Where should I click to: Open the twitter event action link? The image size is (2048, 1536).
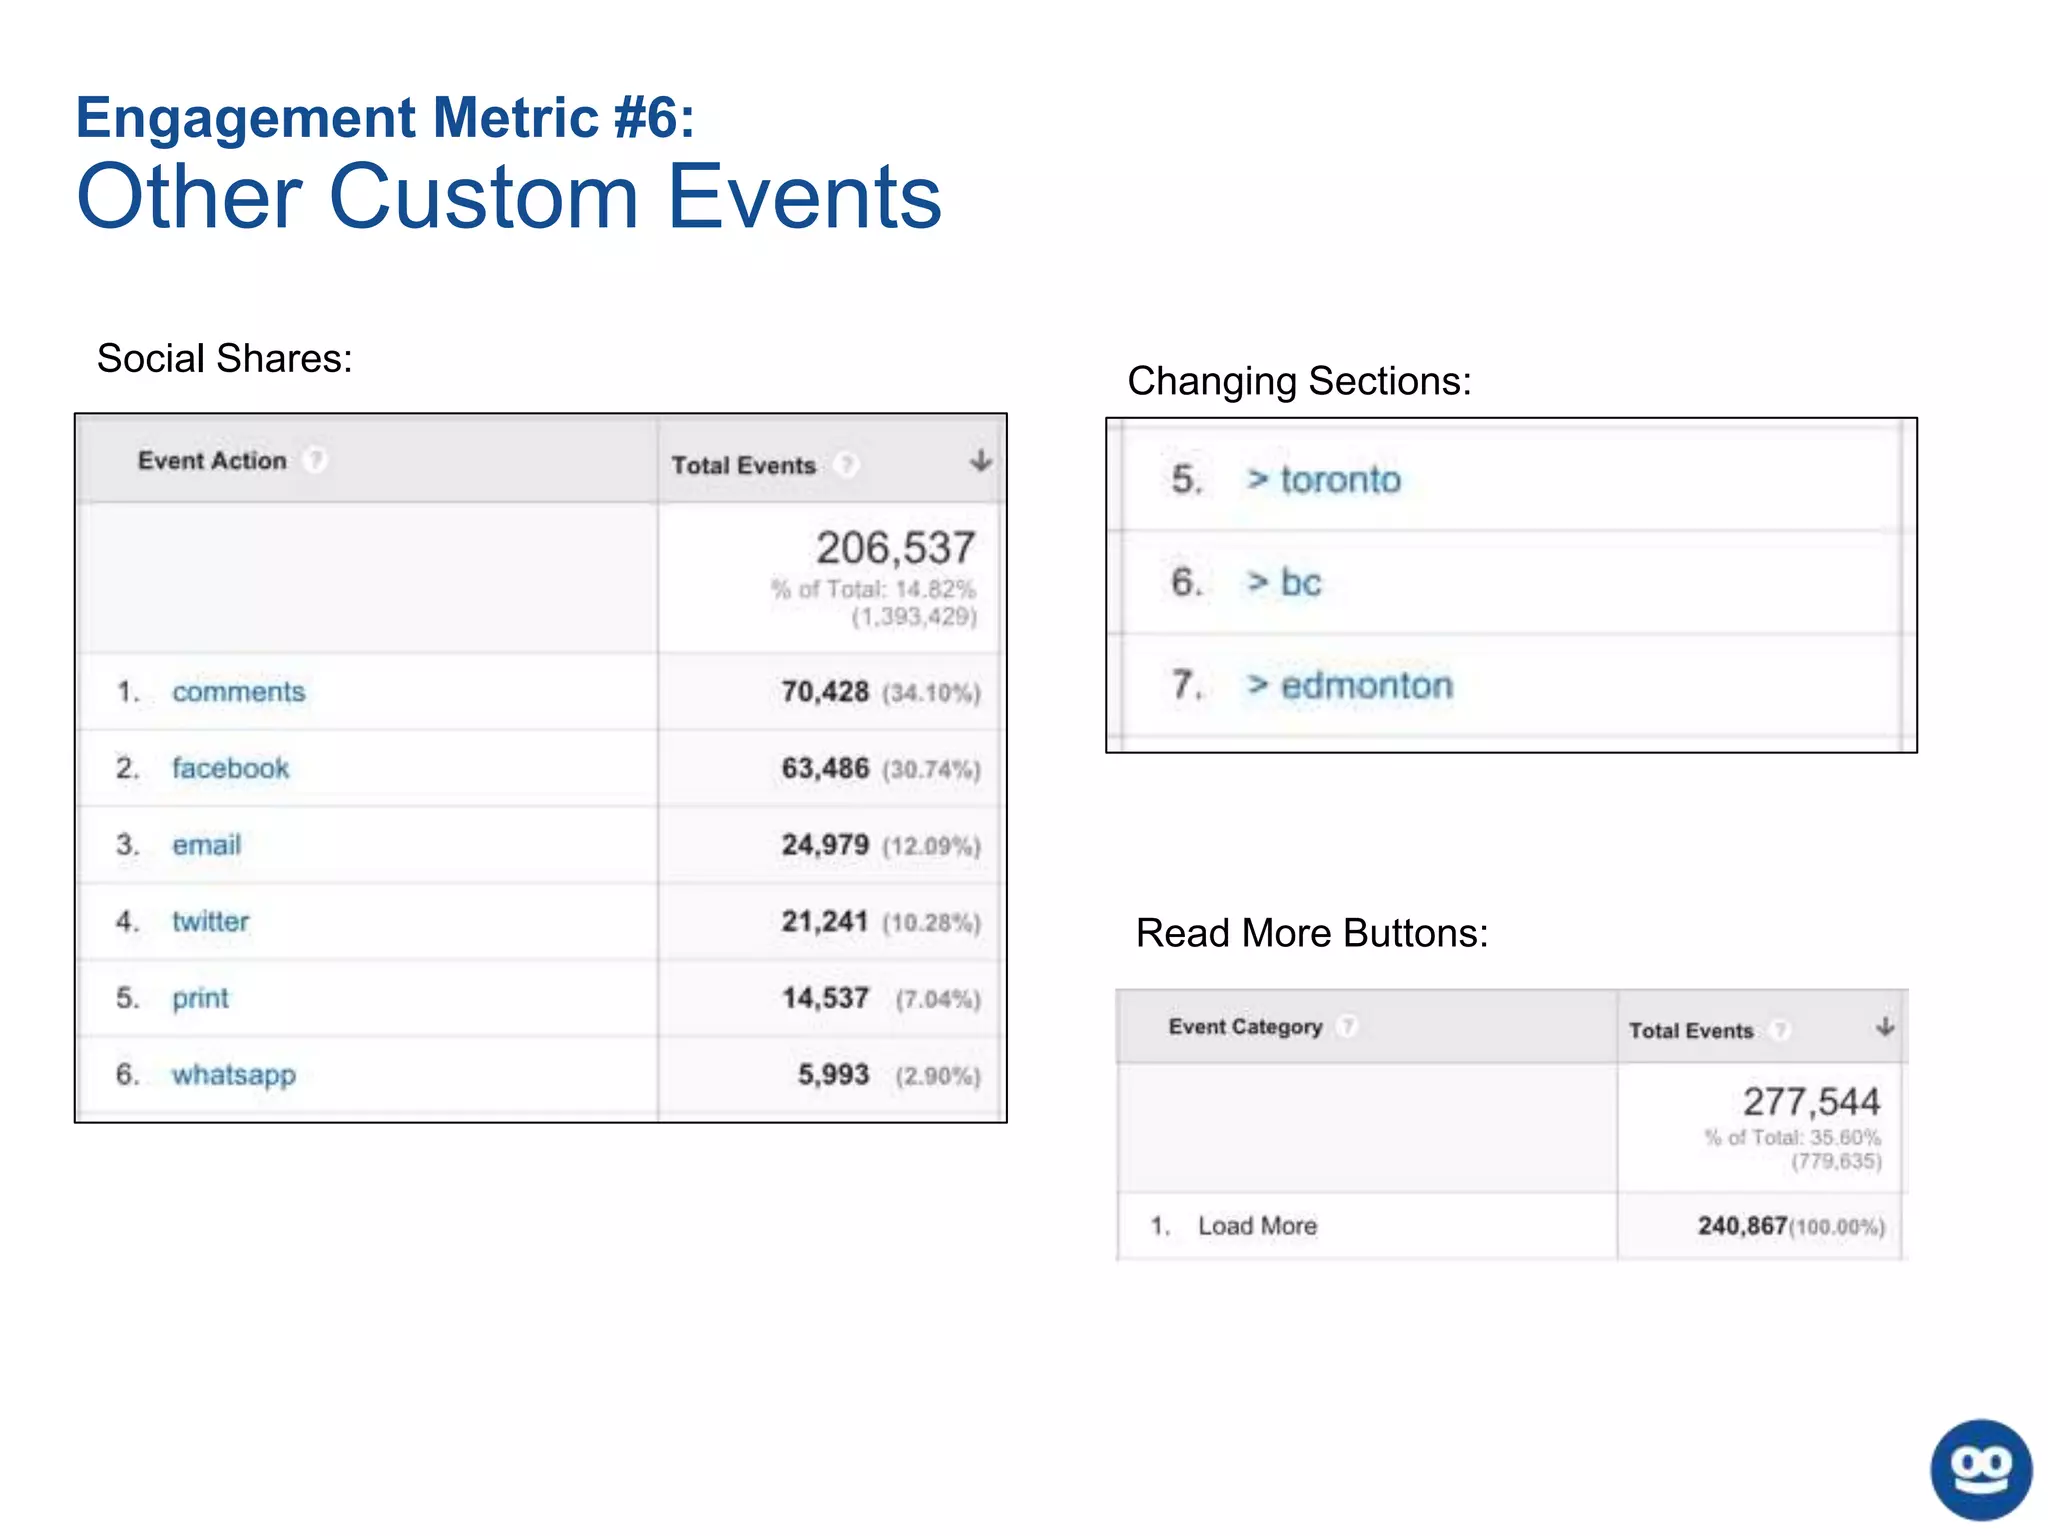pos(210,921)
